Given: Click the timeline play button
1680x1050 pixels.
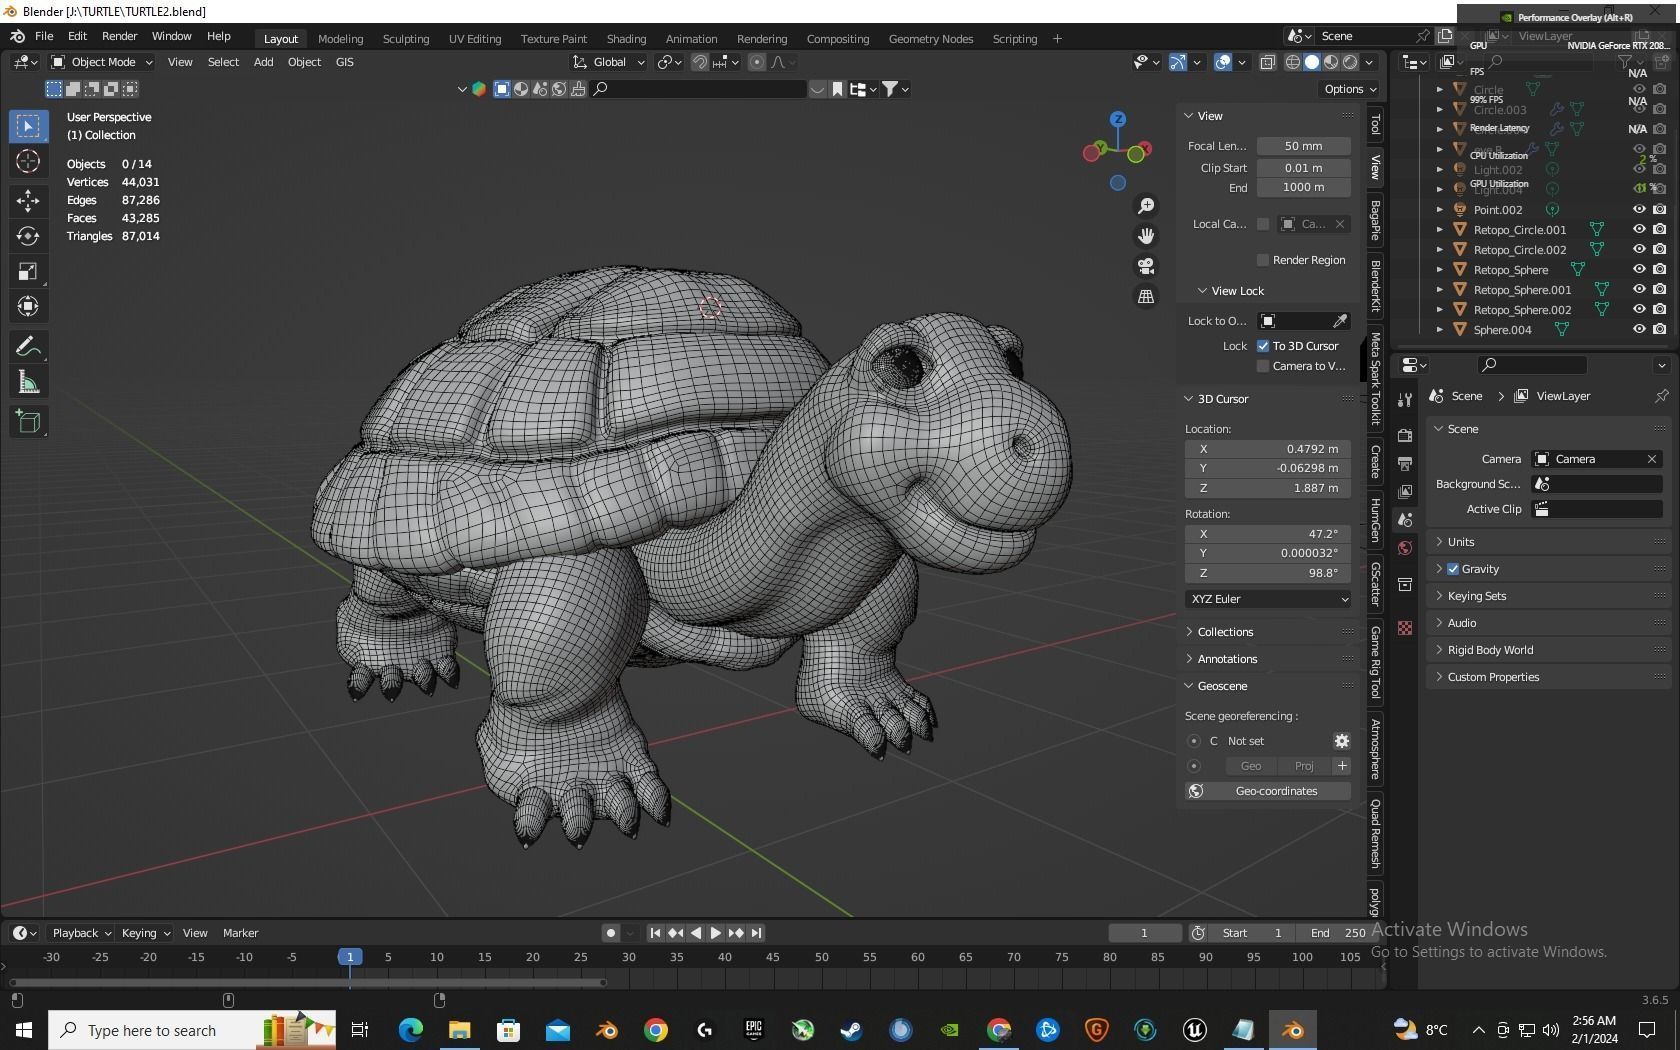Looking at the screenshot, I should pos(716,933).
